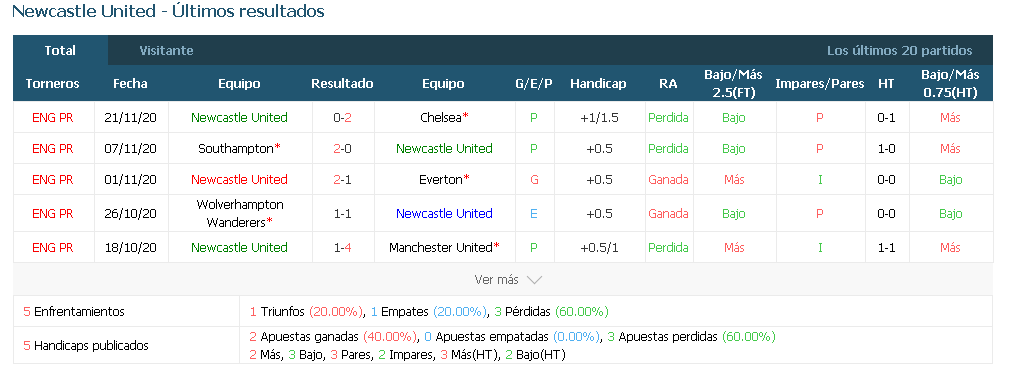The image size is (1012, 377).
Task: Click Newcastle United in the 01/11/20 row
Action: click(x=239, y=179)
